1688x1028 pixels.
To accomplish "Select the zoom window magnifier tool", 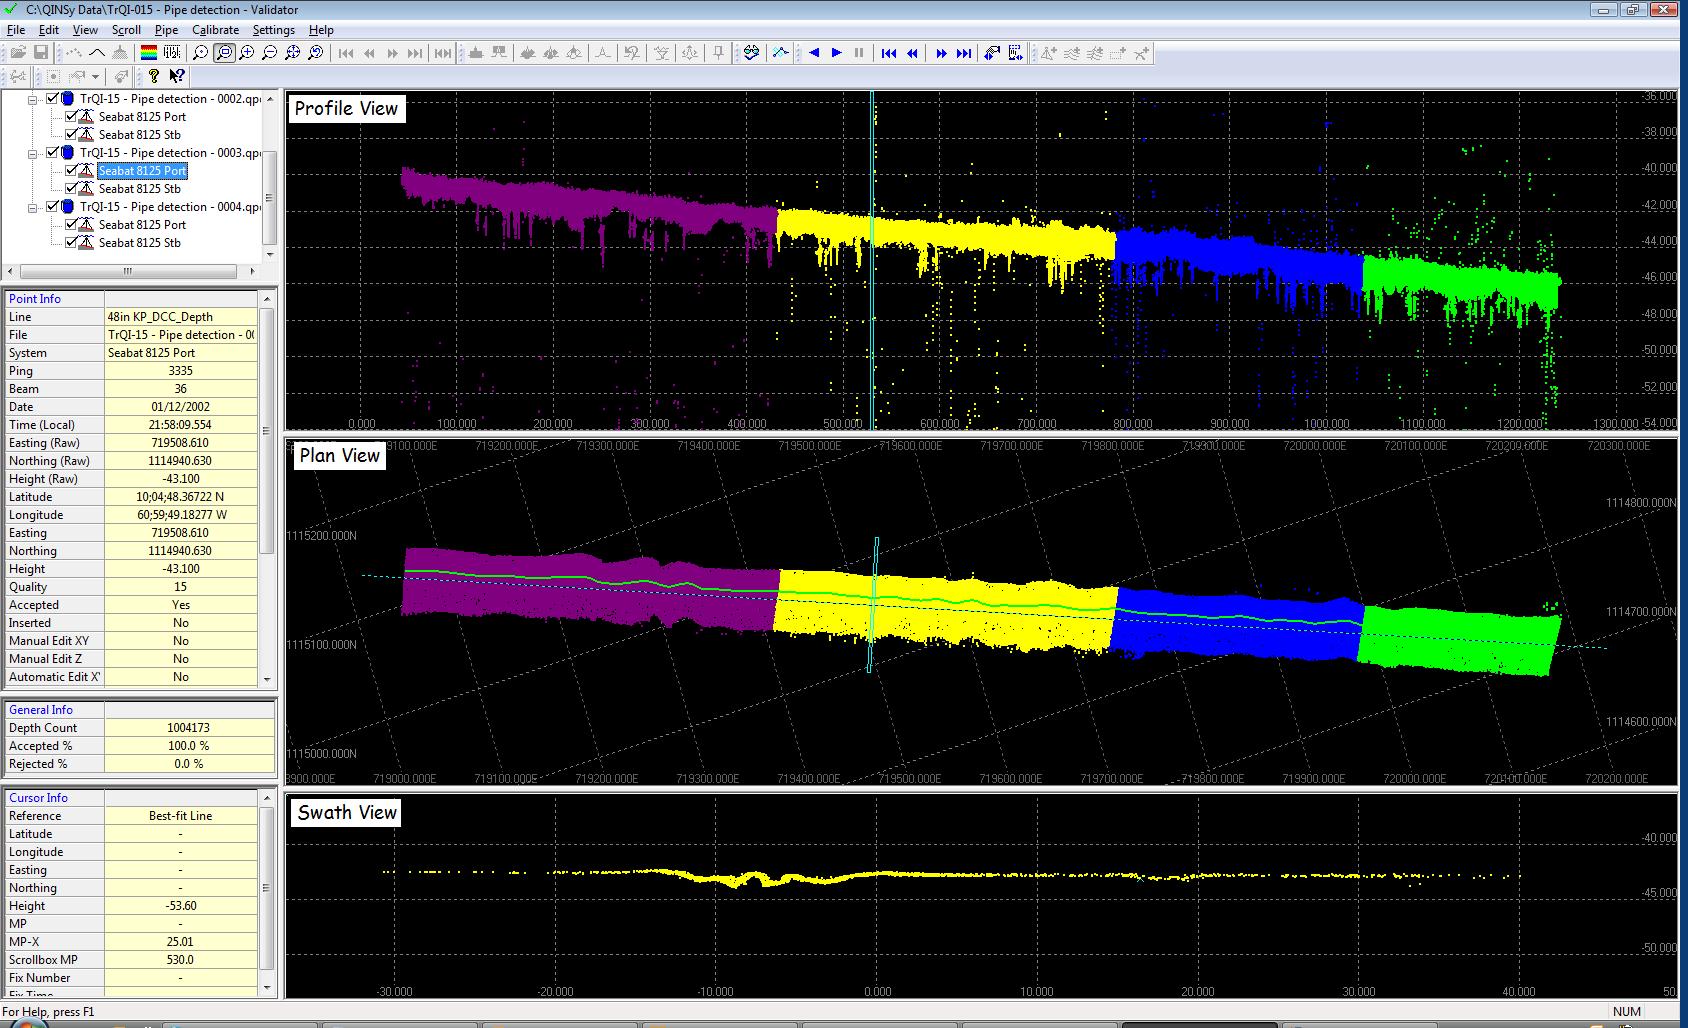I will click(x=225, y=53).
